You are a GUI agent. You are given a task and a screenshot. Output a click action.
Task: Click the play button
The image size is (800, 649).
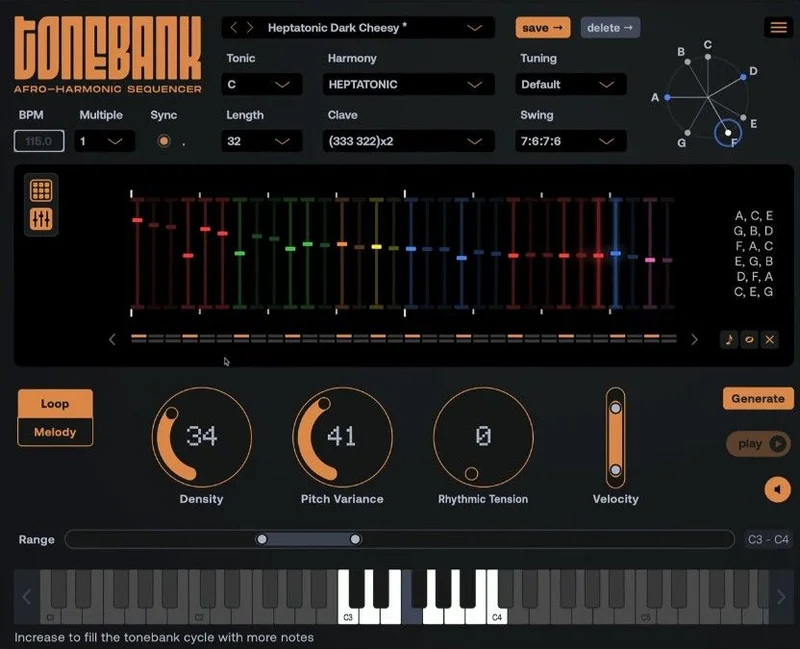point(758,443)
